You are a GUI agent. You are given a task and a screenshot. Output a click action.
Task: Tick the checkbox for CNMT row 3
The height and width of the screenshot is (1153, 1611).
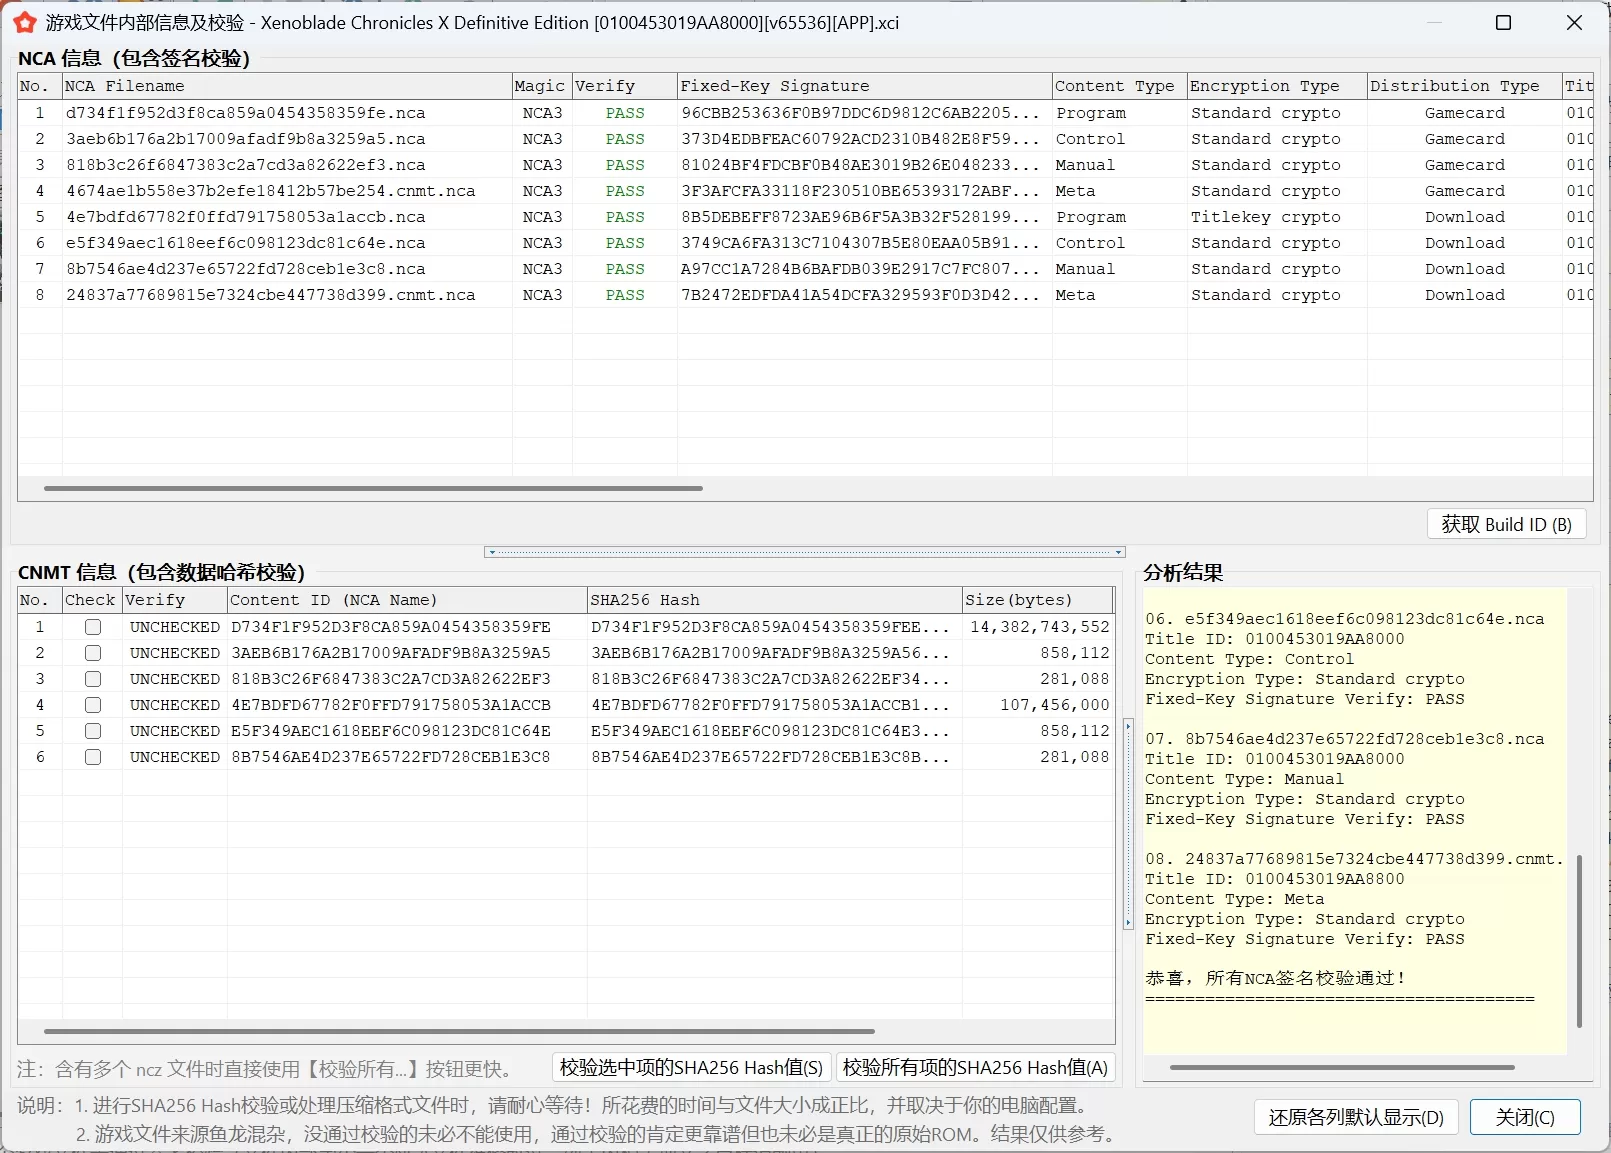pos(93,679)
